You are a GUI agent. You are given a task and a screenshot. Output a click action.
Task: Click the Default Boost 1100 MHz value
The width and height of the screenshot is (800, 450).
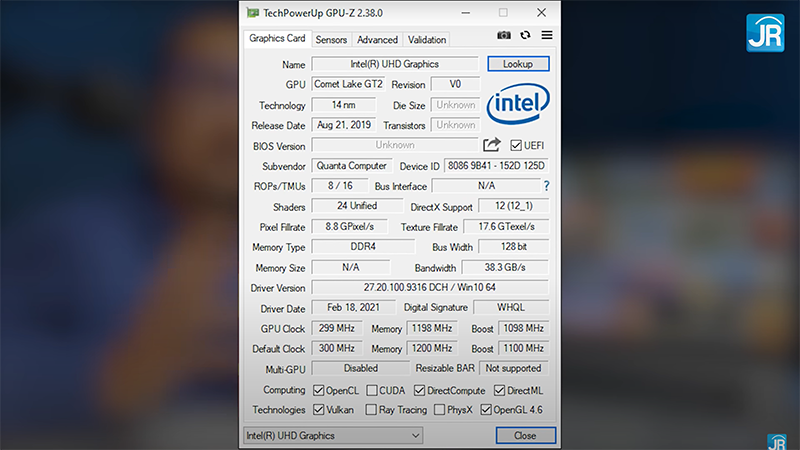coord(523,348)
